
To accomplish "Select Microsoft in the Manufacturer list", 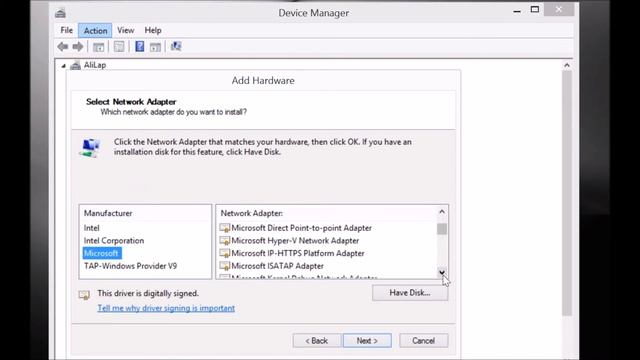I will [x=102, y=253].
